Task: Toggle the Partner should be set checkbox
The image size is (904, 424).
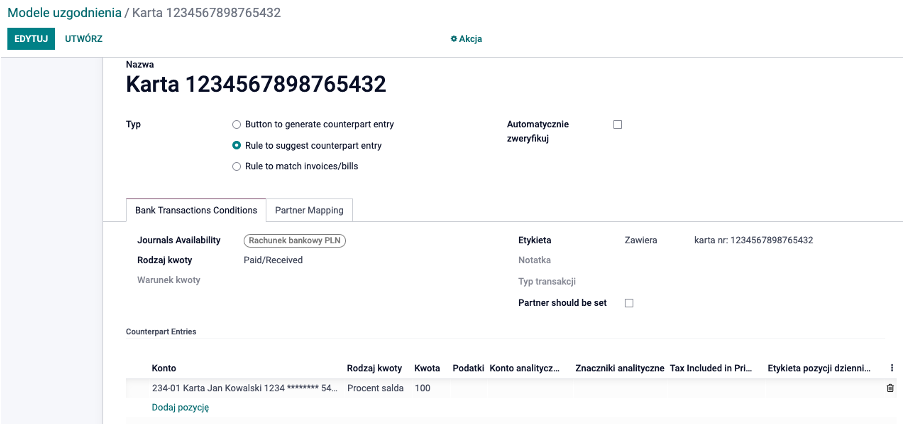Action: pos(629,303)
